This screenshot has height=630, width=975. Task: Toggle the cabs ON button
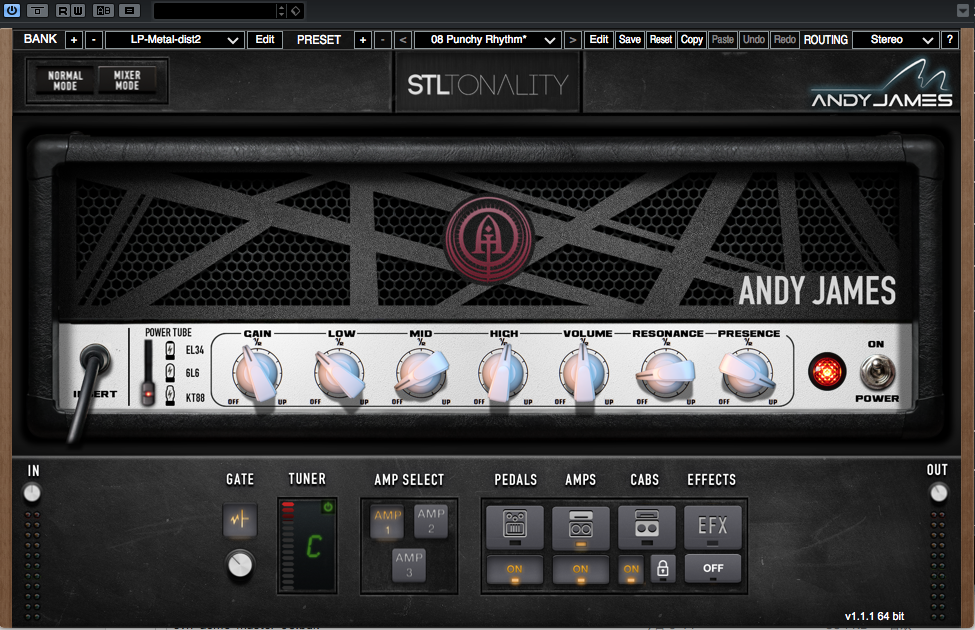coord(631,570)
